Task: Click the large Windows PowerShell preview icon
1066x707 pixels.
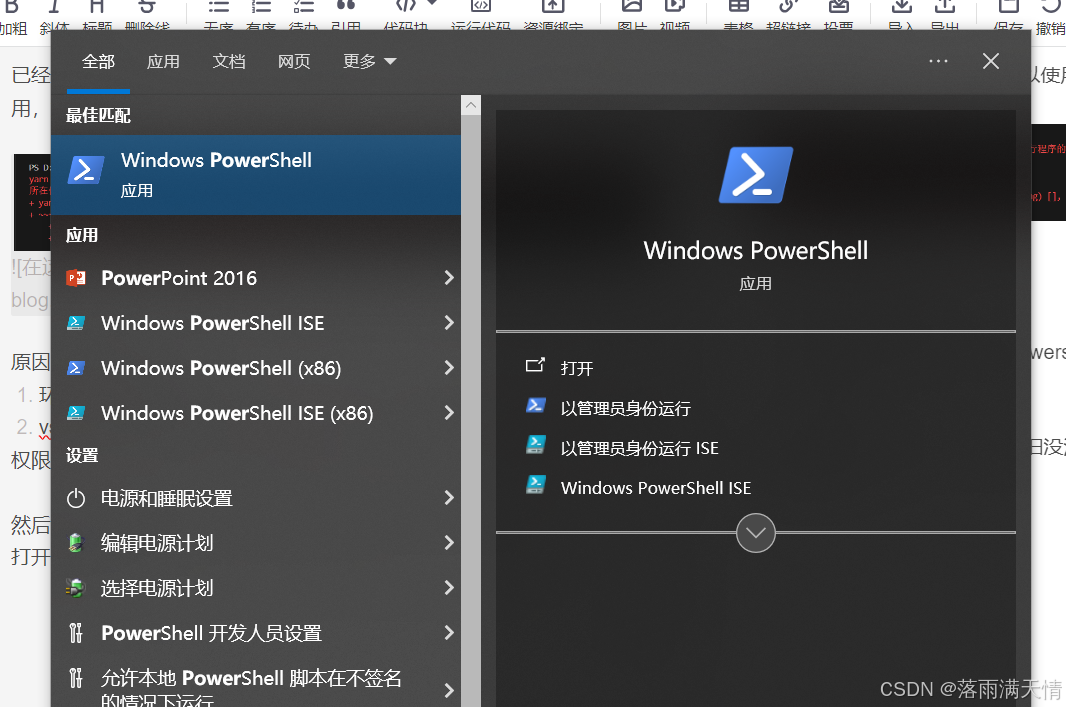Action: [x=755, y=175]
